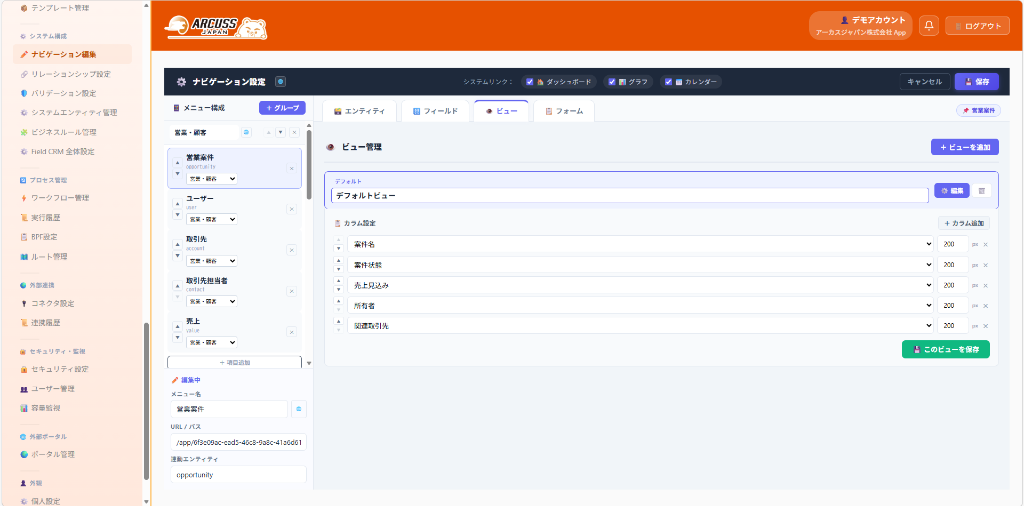Open group dropdown for 営業案件 item
The width and height of the screenshot is (1024, 506).
pyautogui.click(x=212, y=178)
